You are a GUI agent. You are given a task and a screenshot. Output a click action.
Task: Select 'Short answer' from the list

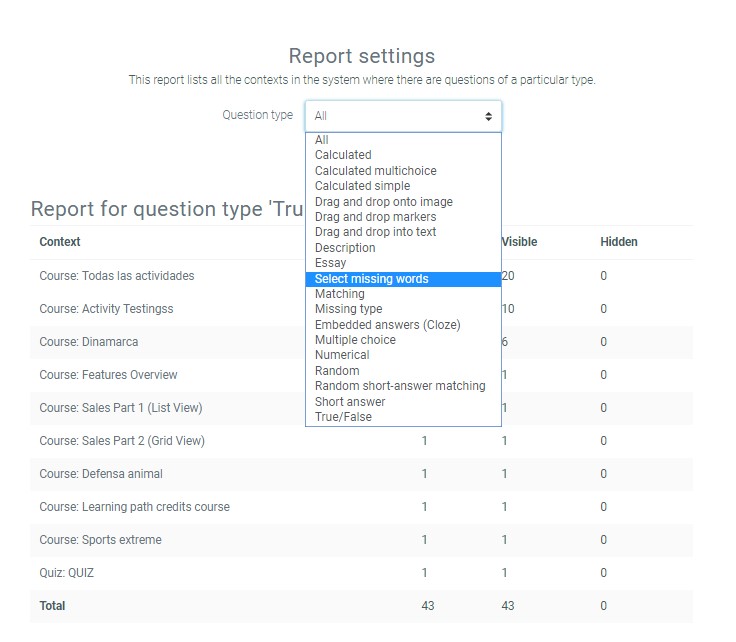[350, 402]
